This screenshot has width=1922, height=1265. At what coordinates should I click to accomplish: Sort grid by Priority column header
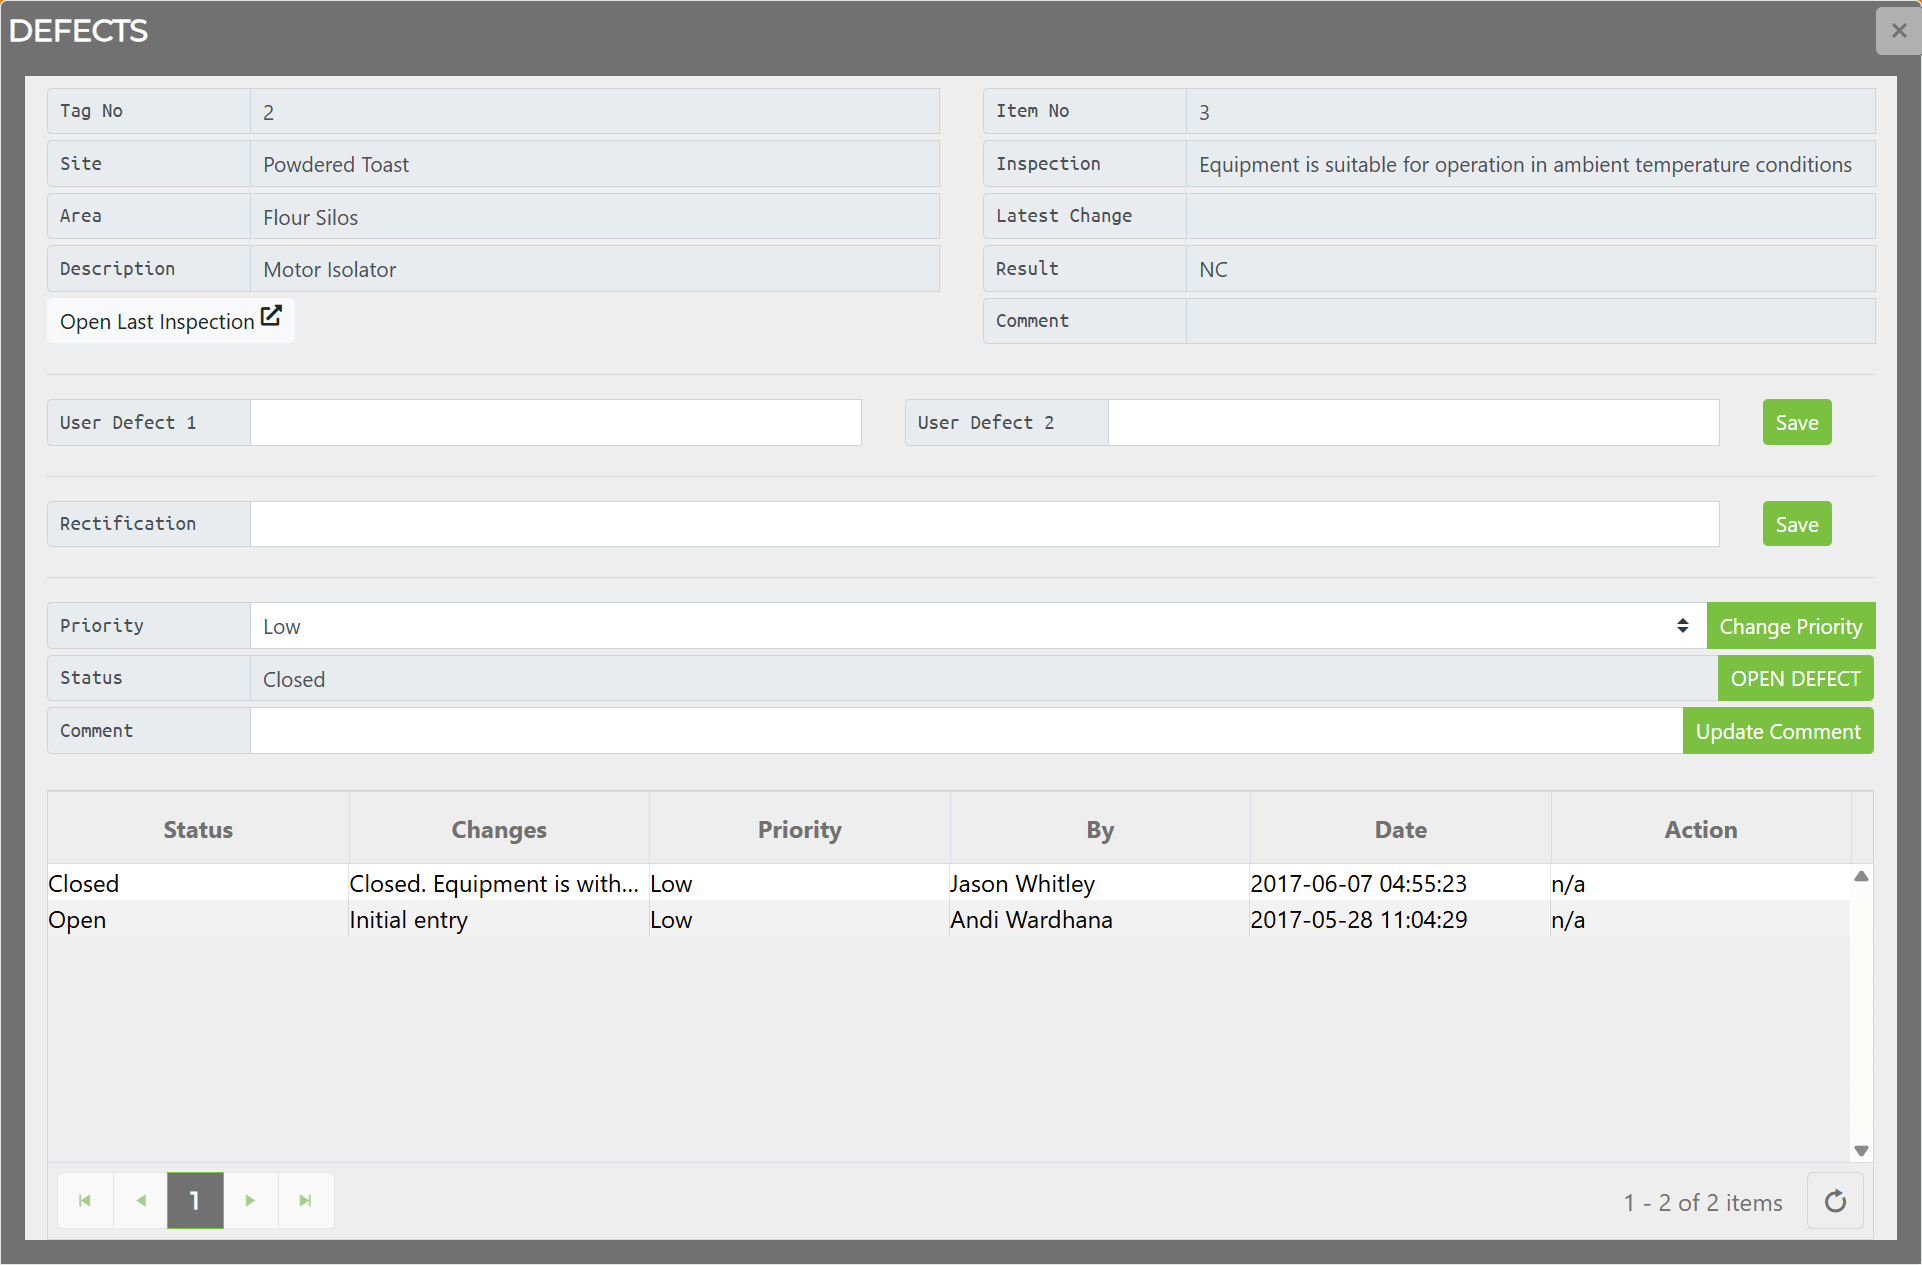click(x=800, y=829)
